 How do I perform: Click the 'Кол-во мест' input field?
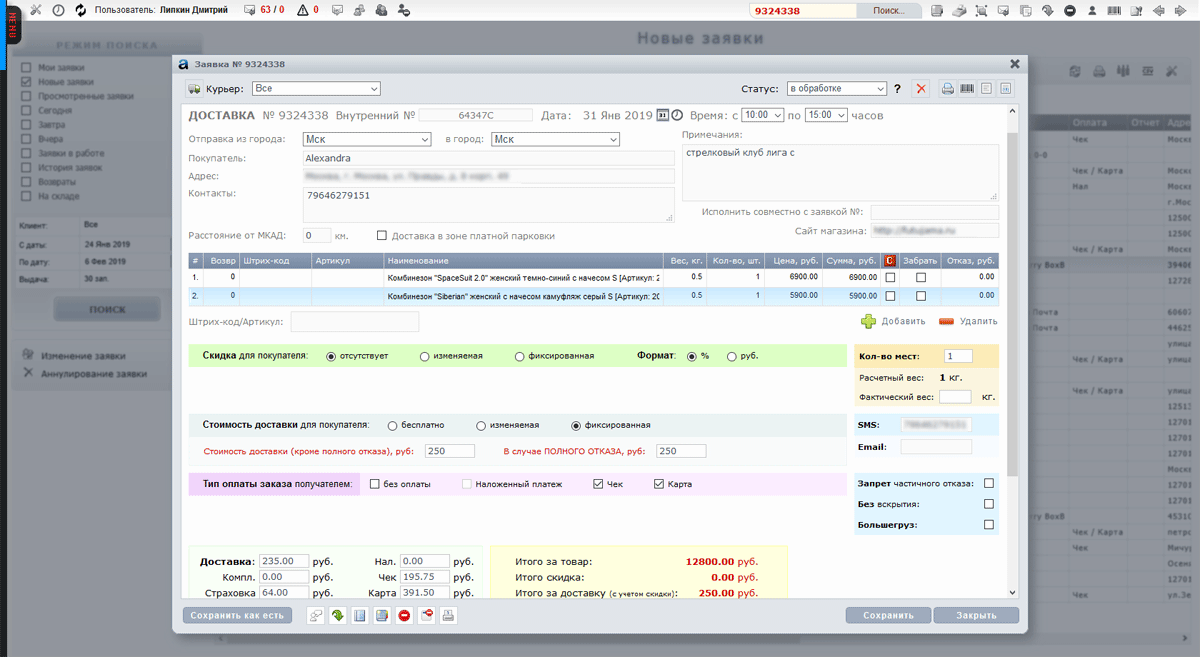pos(958,356)
